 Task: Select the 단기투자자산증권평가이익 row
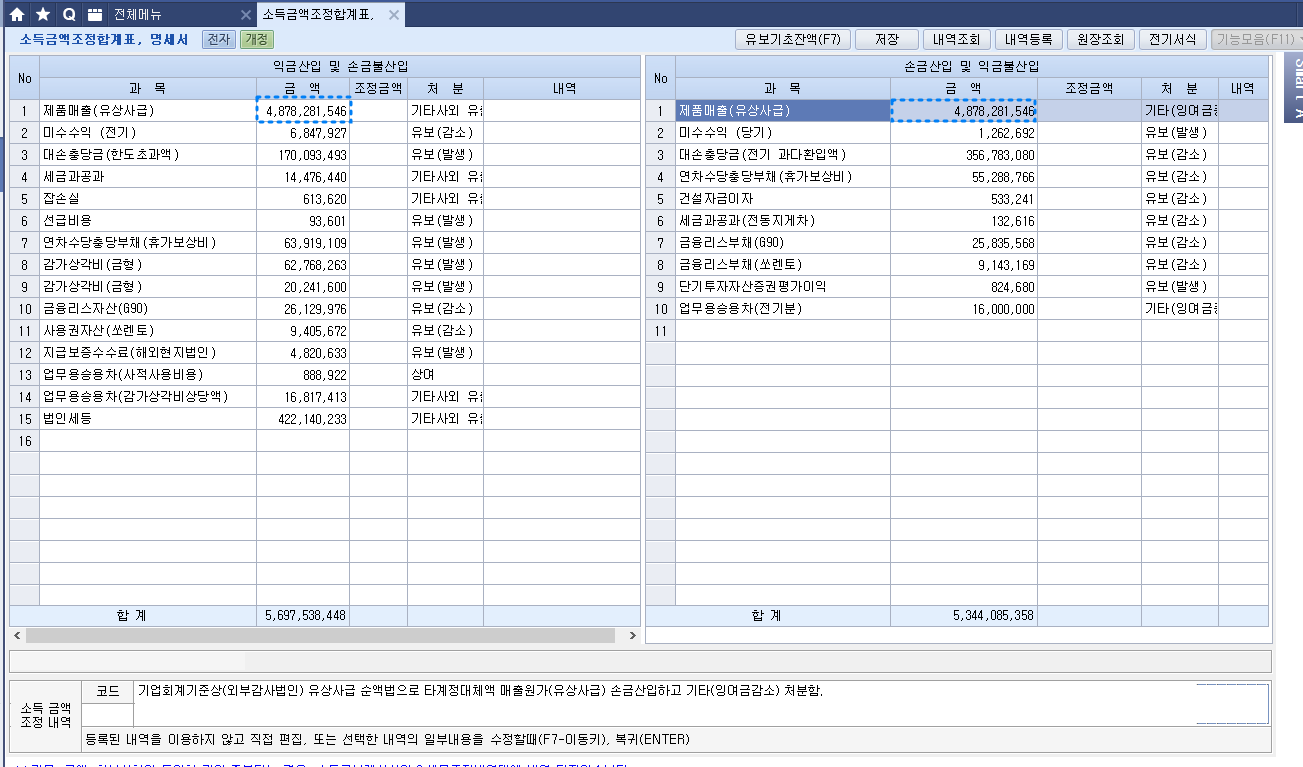click(957, 287)
